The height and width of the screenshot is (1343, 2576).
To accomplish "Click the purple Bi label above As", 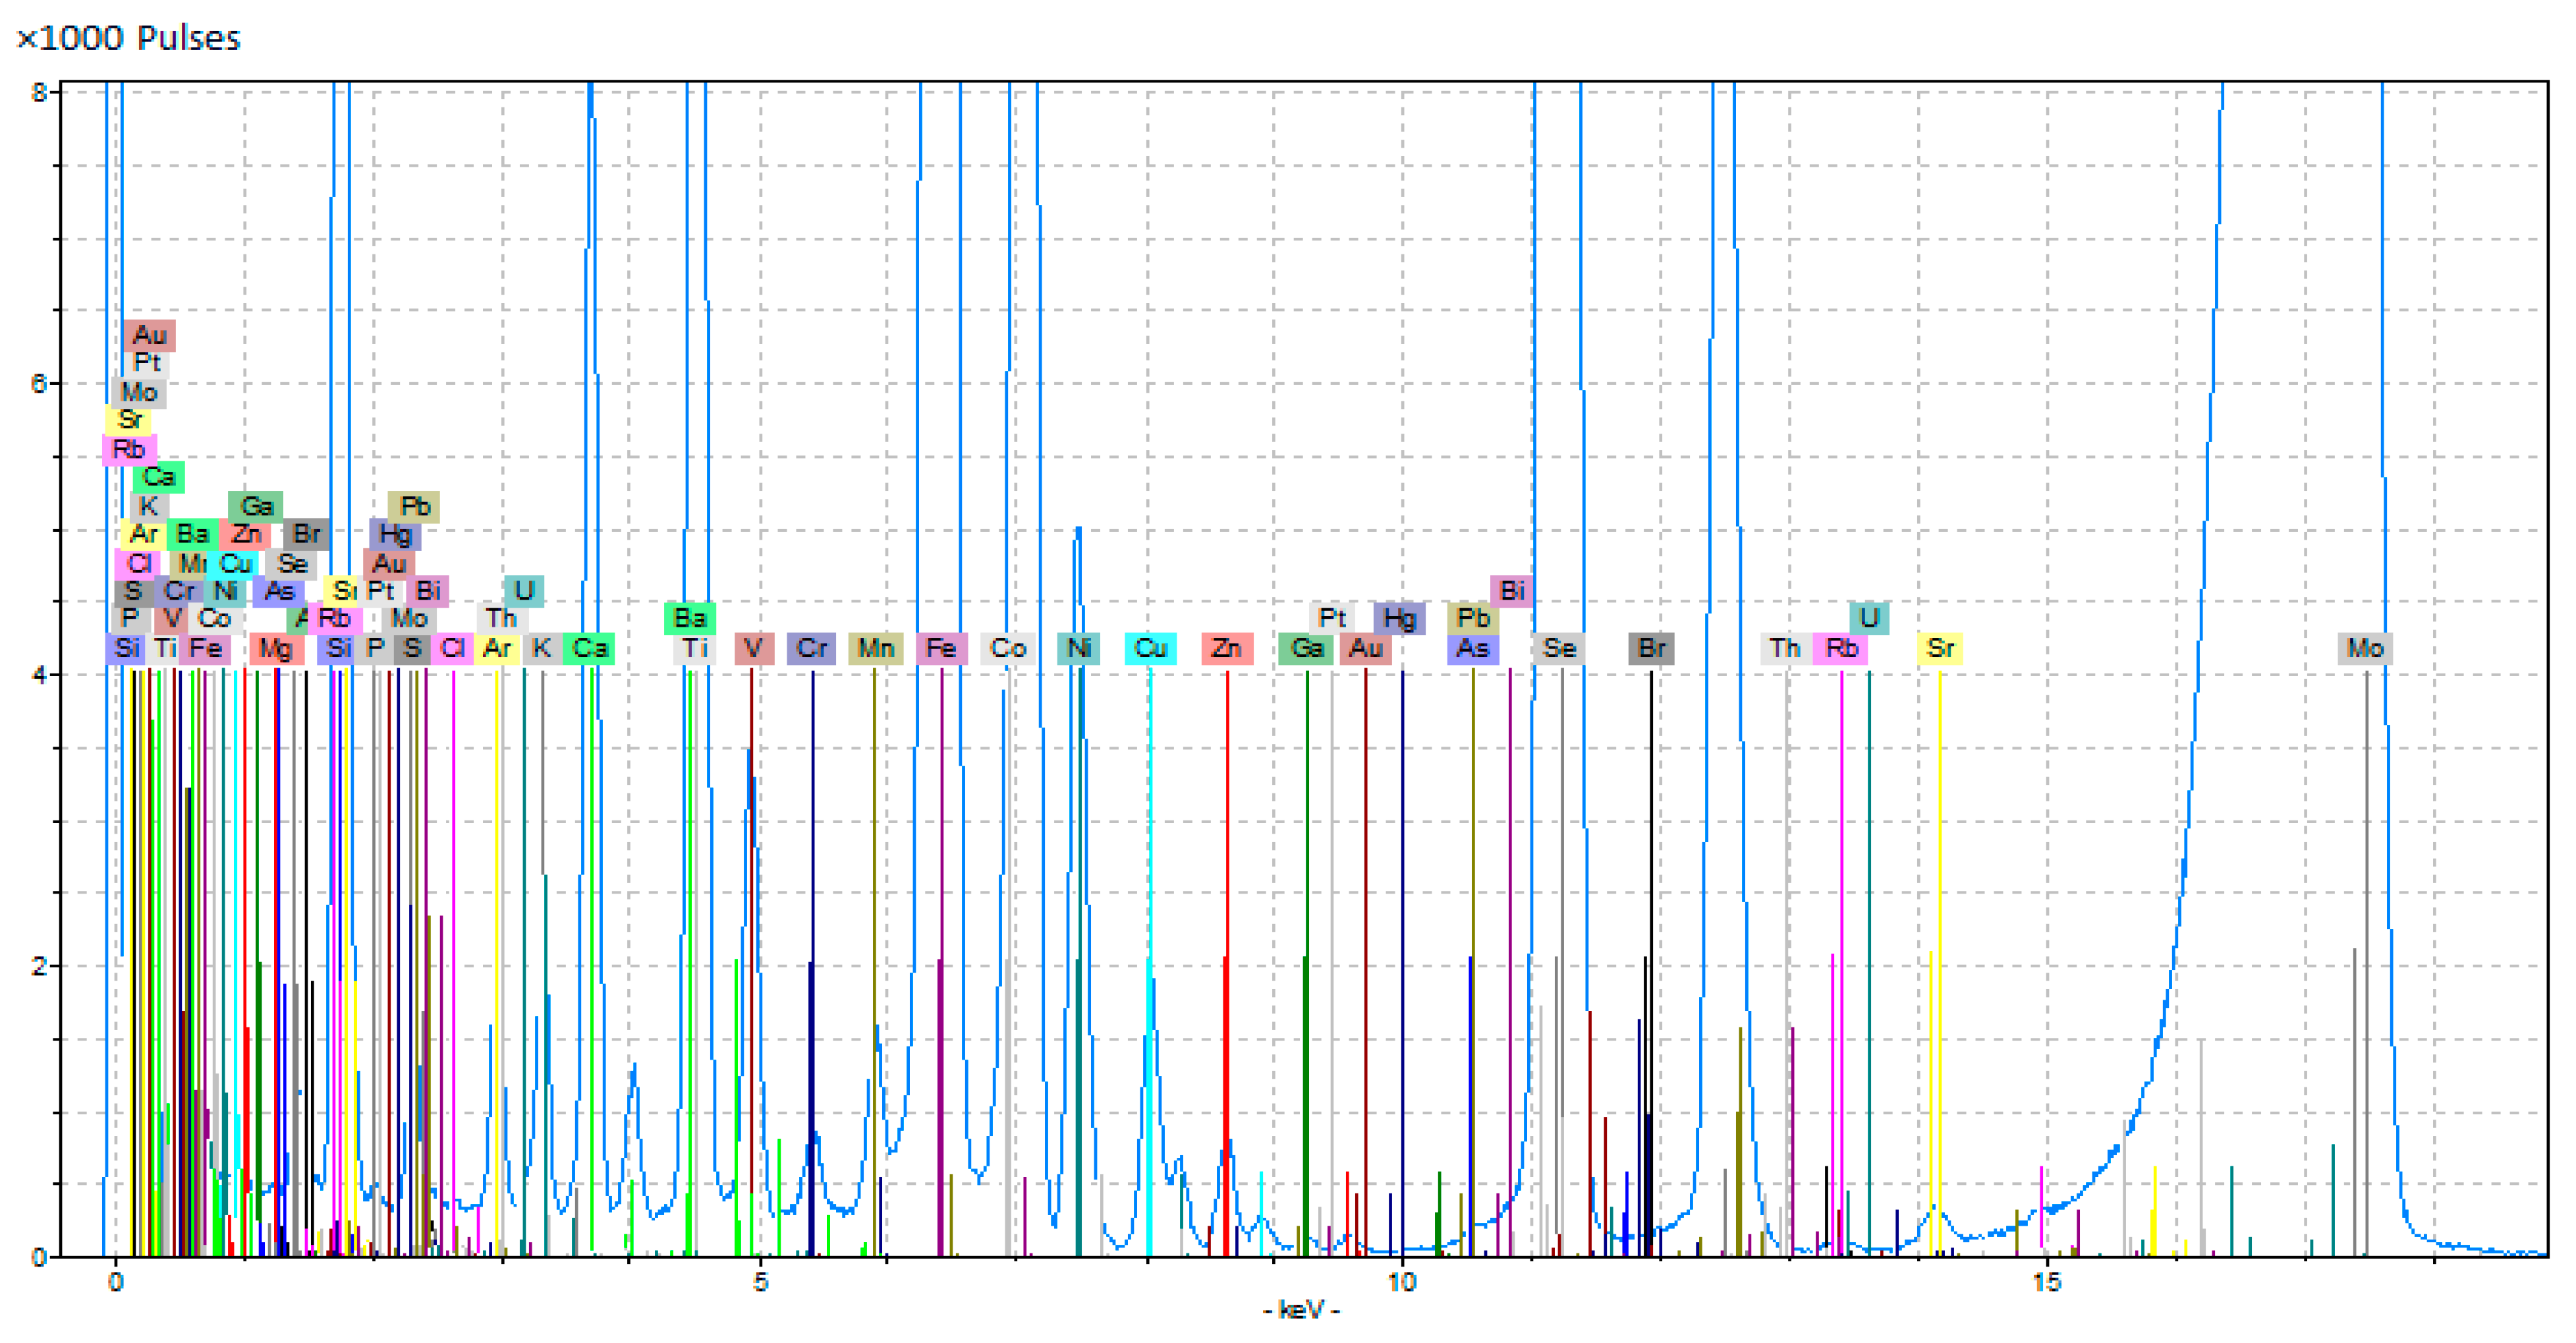I will [x=1512, y=591].
